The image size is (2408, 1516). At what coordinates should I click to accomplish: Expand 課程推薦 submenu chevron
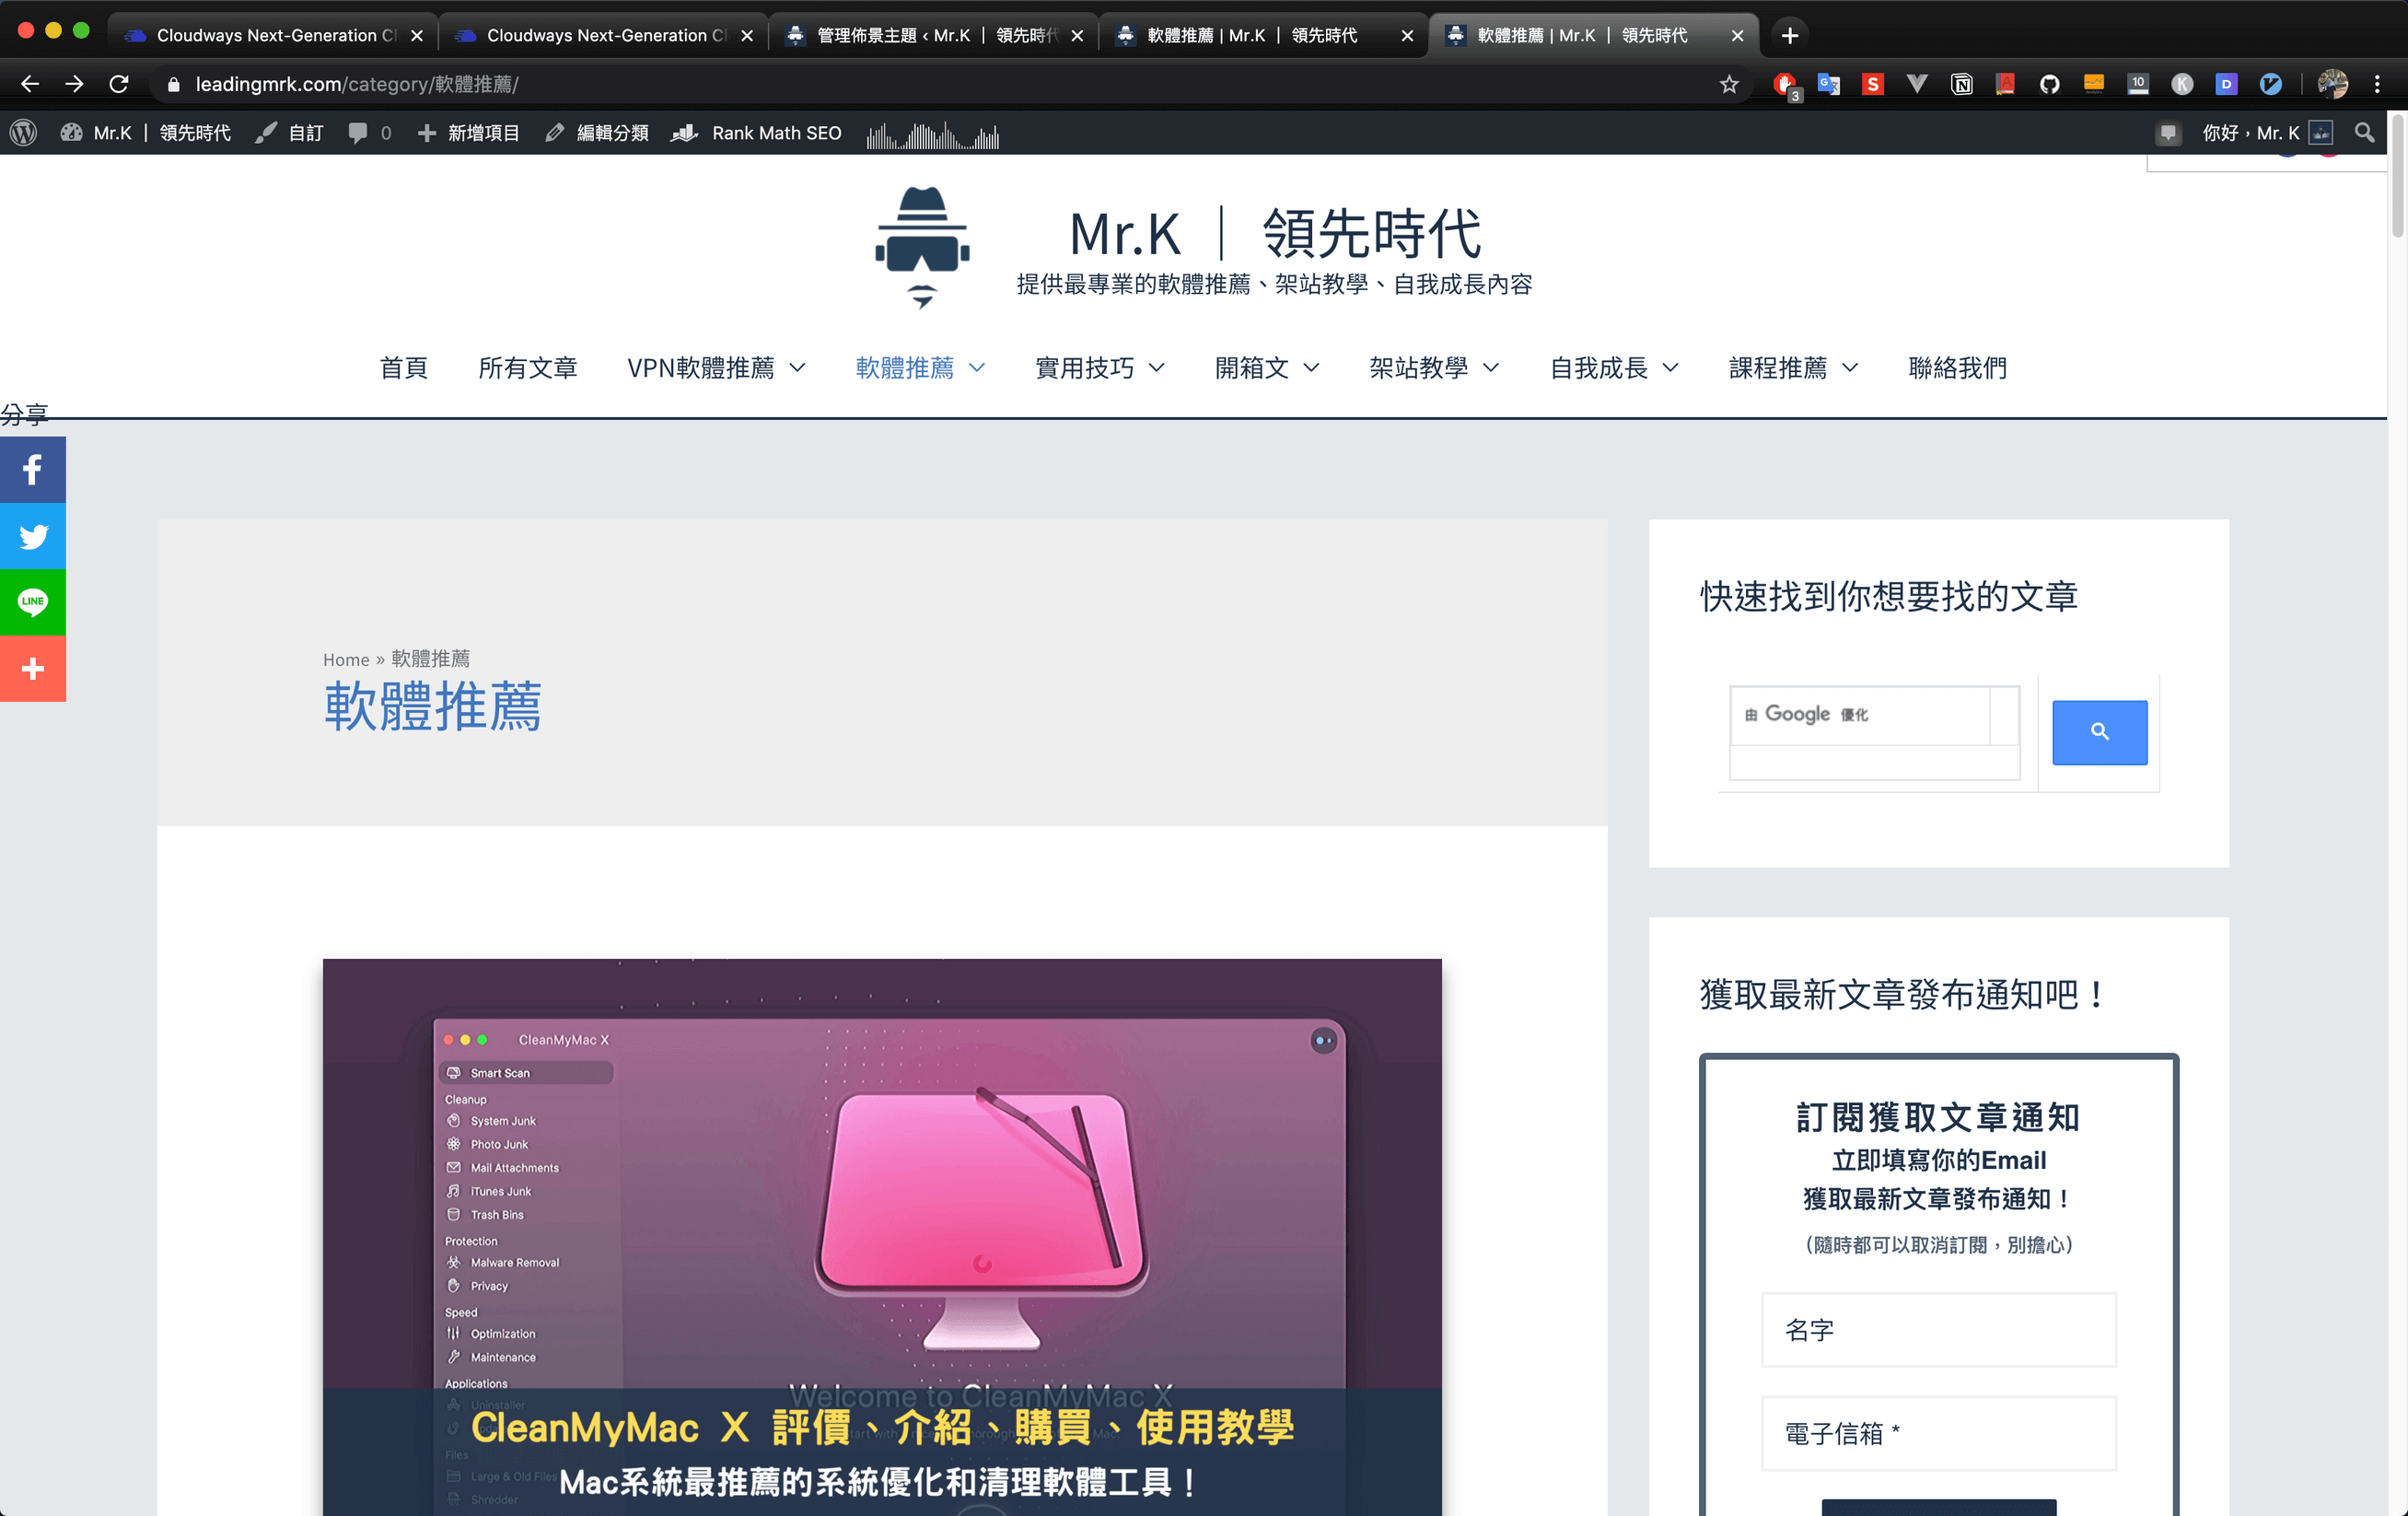pos(1850,368)
